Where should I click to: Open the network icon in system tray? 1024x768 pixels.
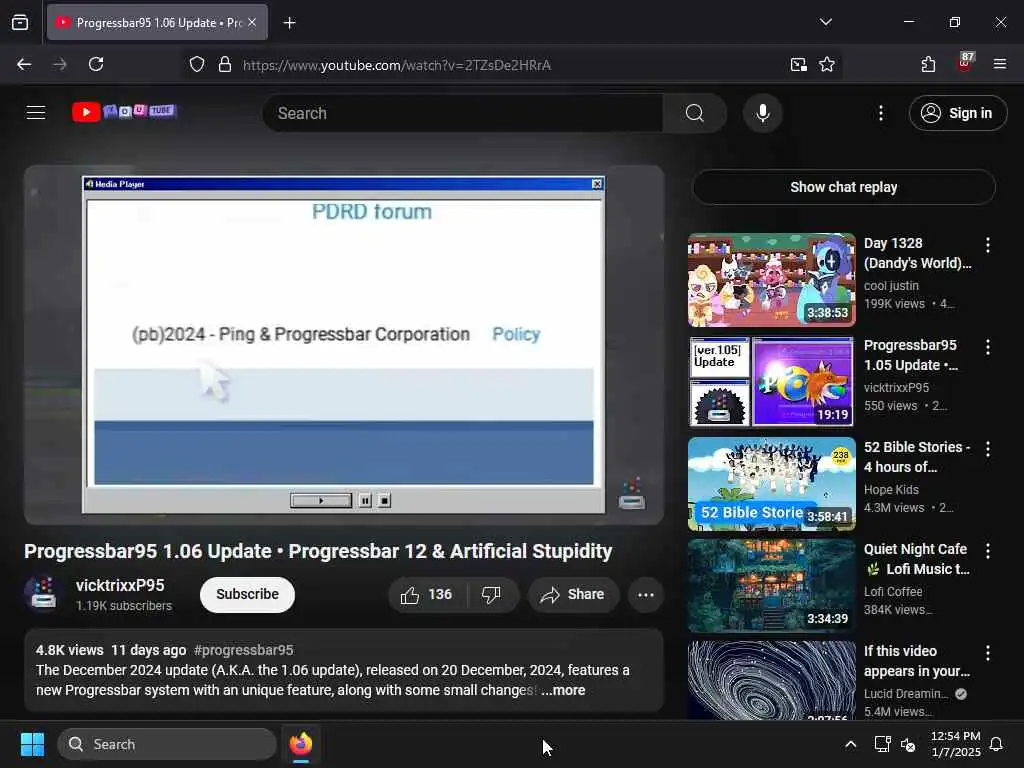click(x=882, y=744)
